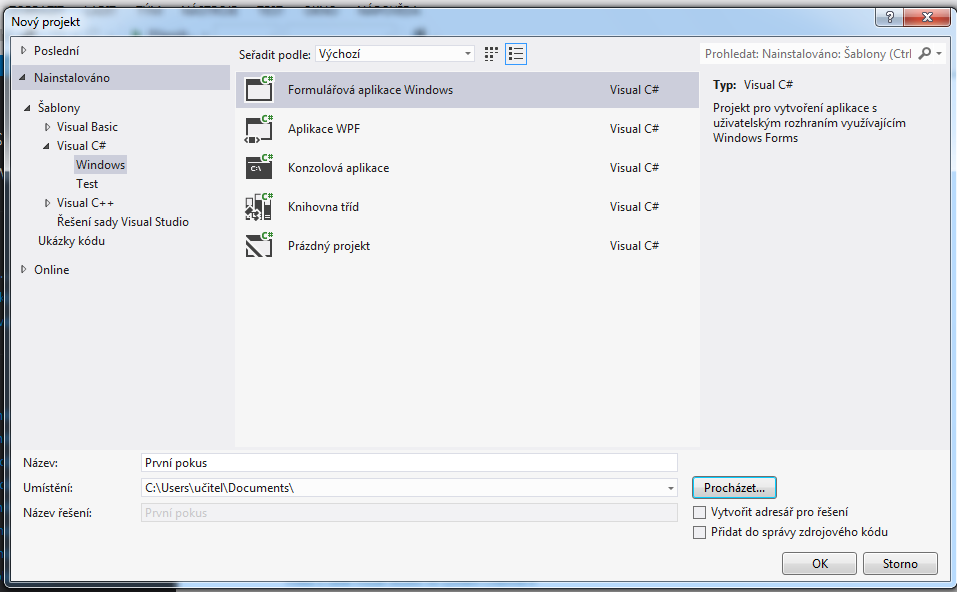The height and width of the screenshot is (592, 957).
Task: Select Řešení sady Visual Studio item
Action: 123,222
